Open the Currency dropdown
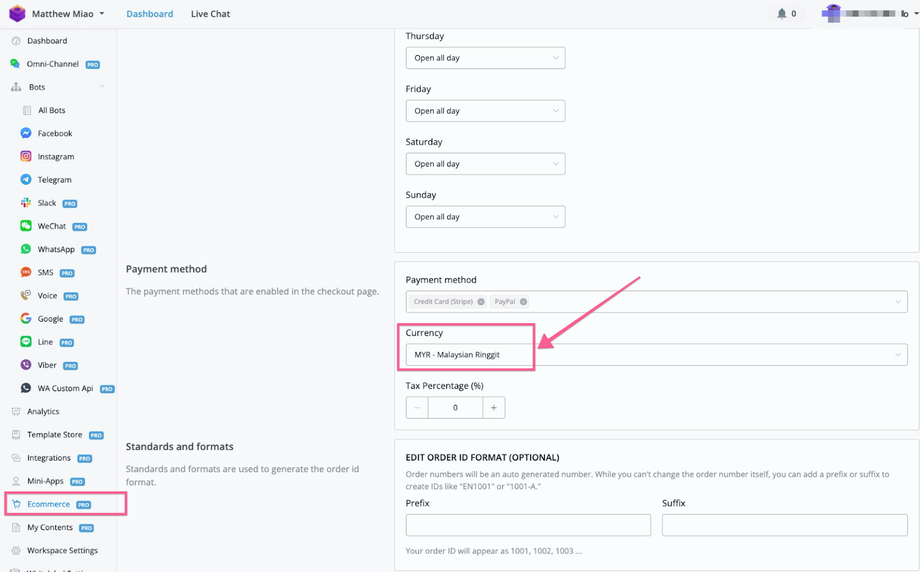This screenshot has height=572, width=920. (656, 355)
